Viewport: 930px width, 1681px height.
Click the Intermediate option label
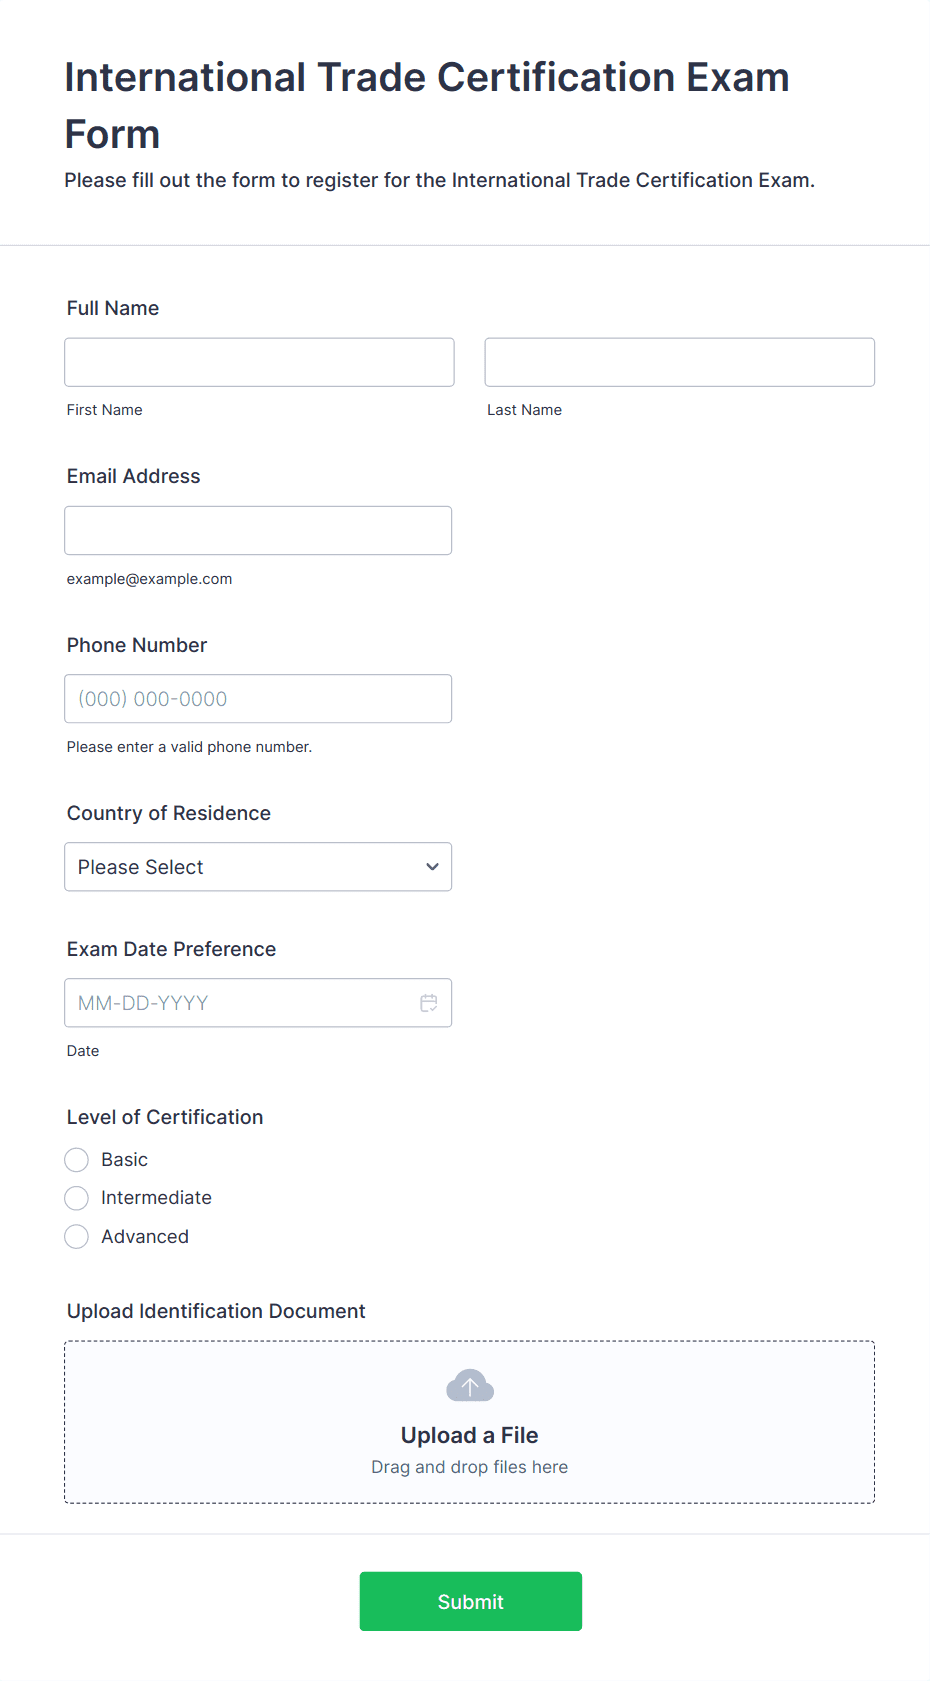pyautogui.click(x=156, y=1198)
